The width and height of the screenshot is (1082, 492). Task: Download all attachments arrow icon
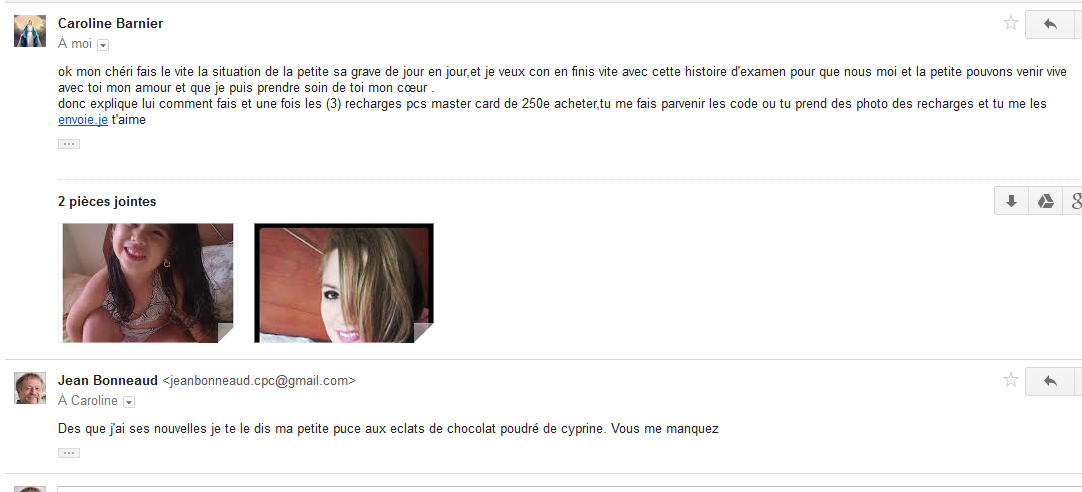pyautogui.click(x=1011, y=201)
